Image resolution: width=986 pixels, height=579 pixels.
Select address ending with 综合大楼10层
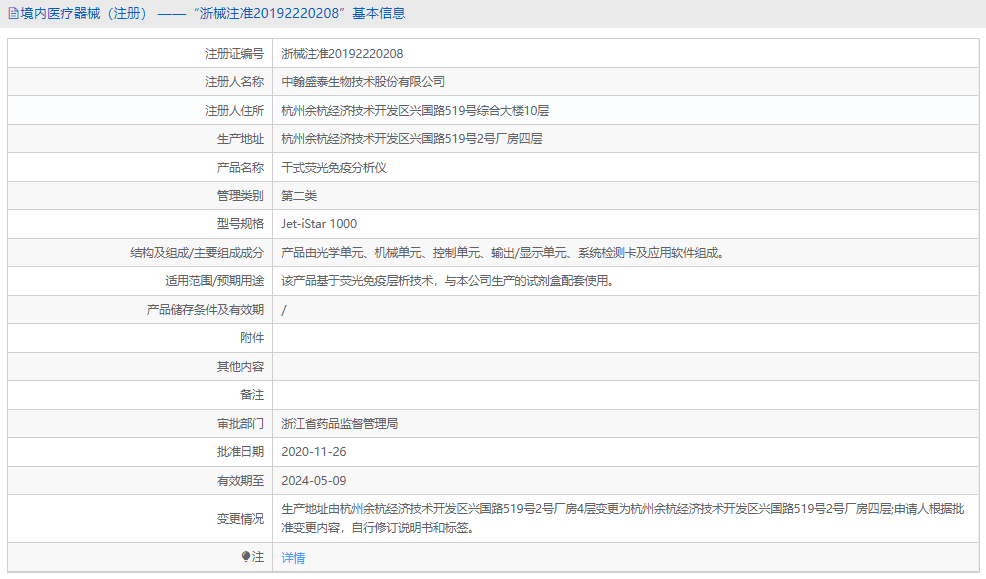(415, 111)
